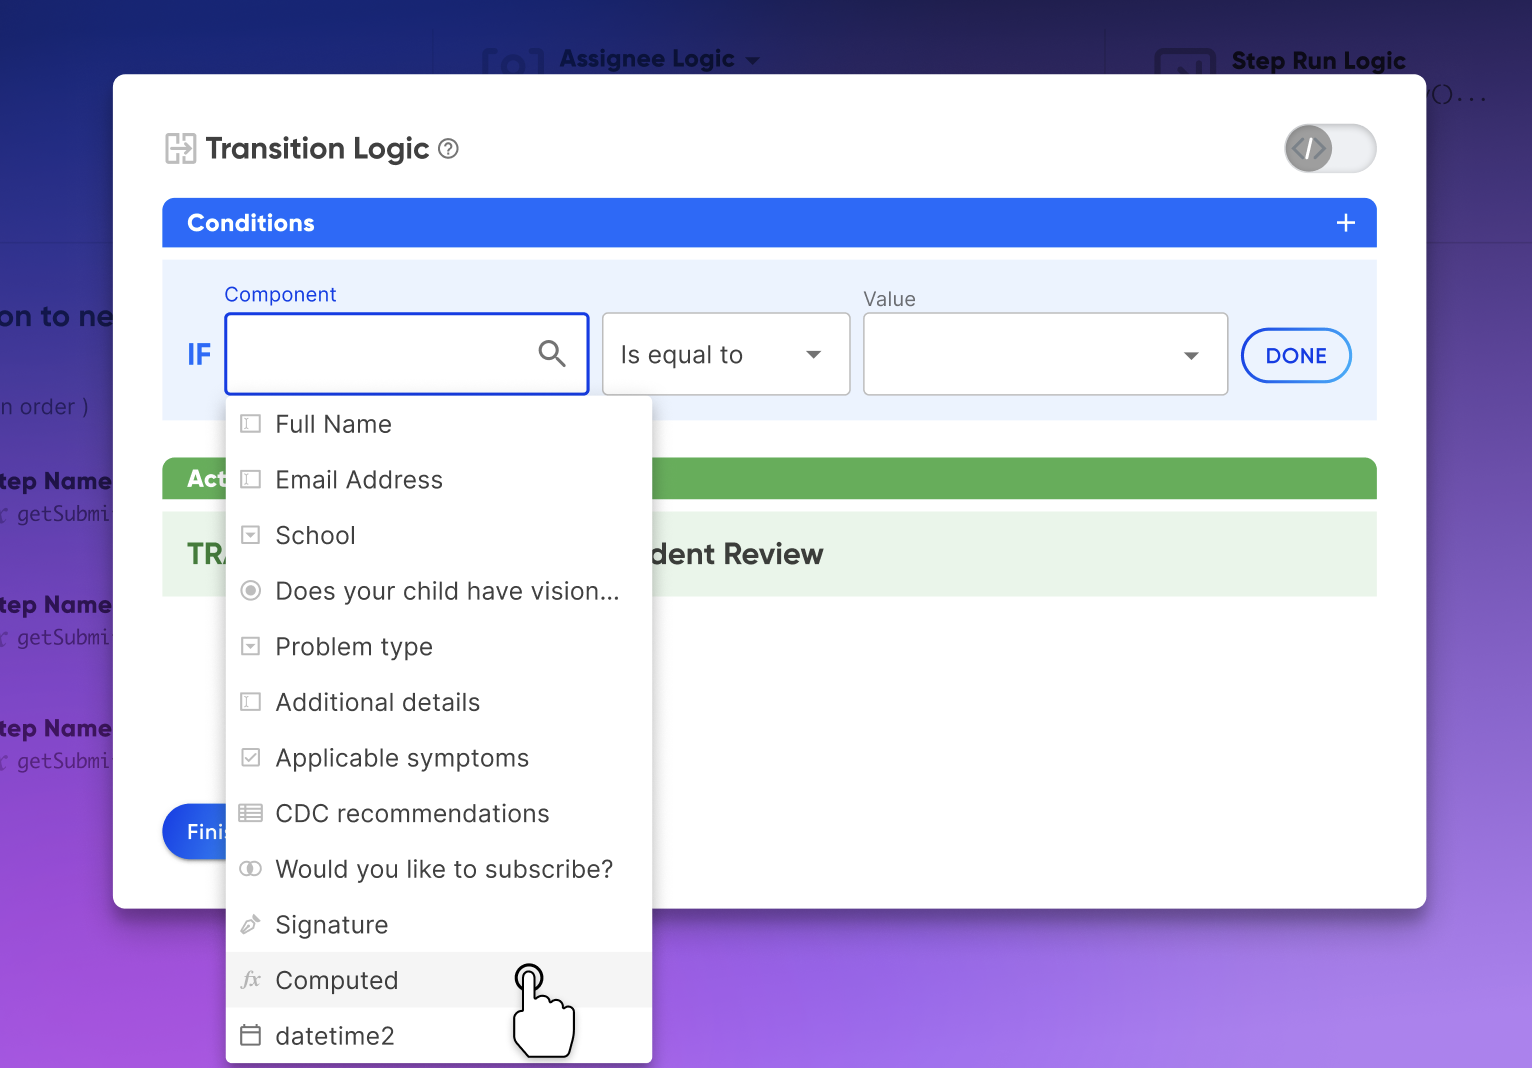Click the radio icon beside vision question
Image resolution: width=1532 pixels, height=1068 pixels.
251,591
